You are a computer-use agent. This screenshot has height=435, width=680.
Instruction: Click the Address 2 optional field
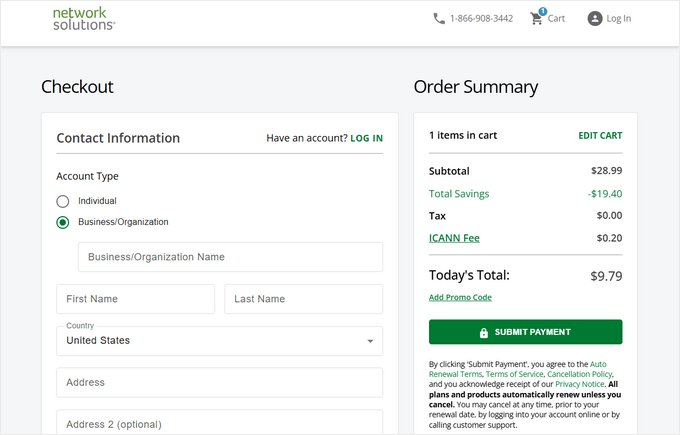coord(219,423)
